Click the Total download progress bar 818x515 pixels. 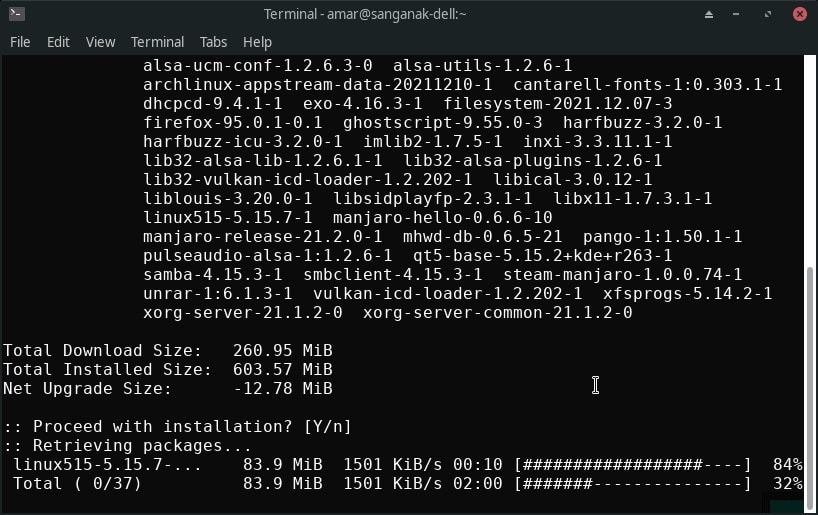[633, 484]
